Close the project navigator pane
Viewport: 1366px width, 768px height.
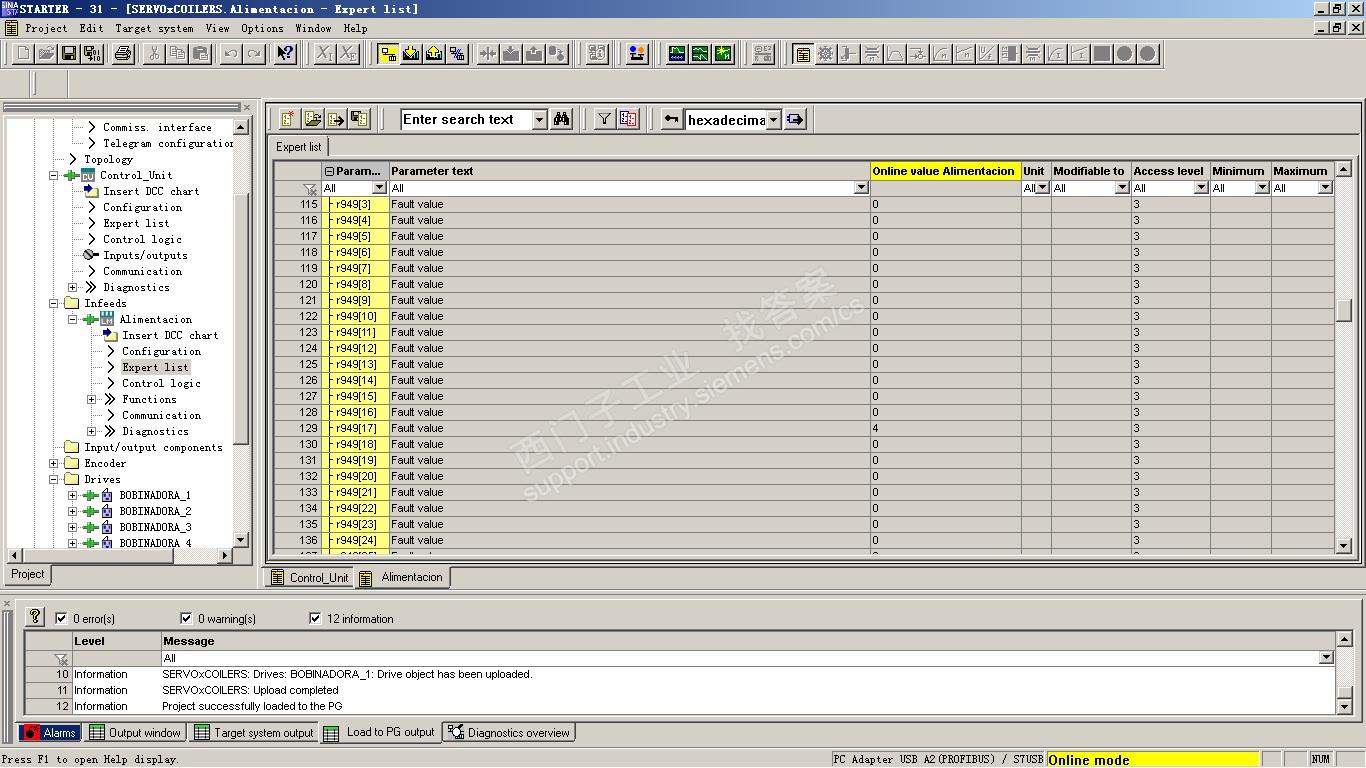[247, 107]
